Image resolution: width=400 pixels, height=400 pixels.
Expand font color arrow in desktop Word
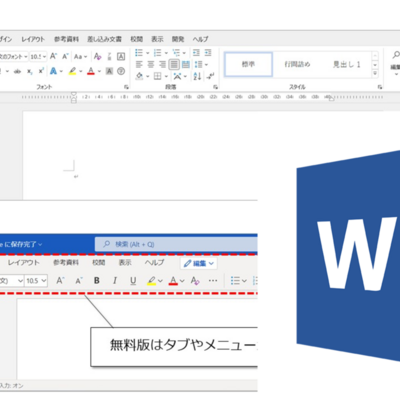[99, 71]
